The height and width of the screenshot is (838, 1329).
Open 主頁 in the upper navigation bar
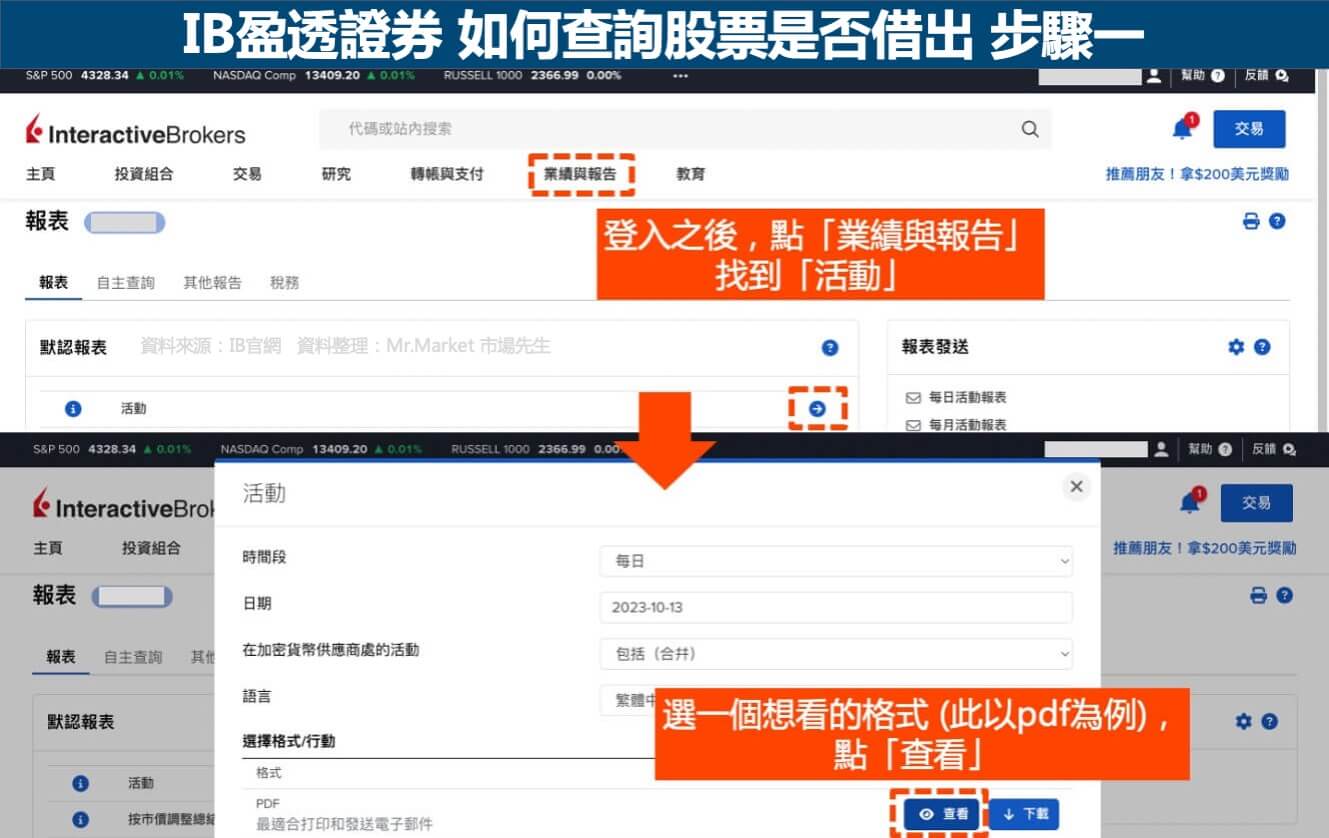(41, 174)
